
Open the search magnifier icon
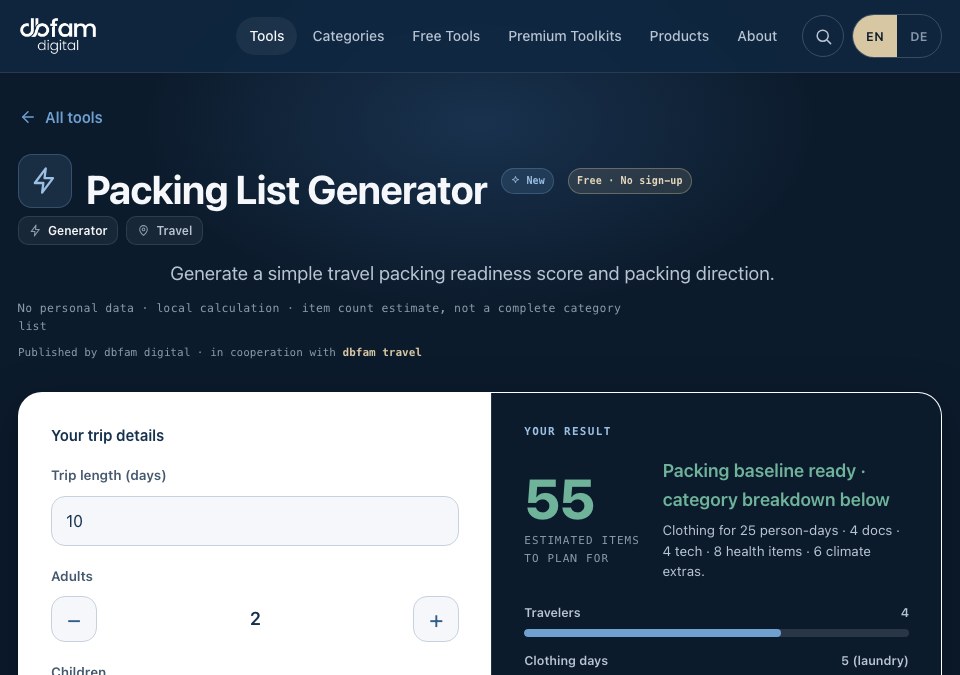(823, 37)
